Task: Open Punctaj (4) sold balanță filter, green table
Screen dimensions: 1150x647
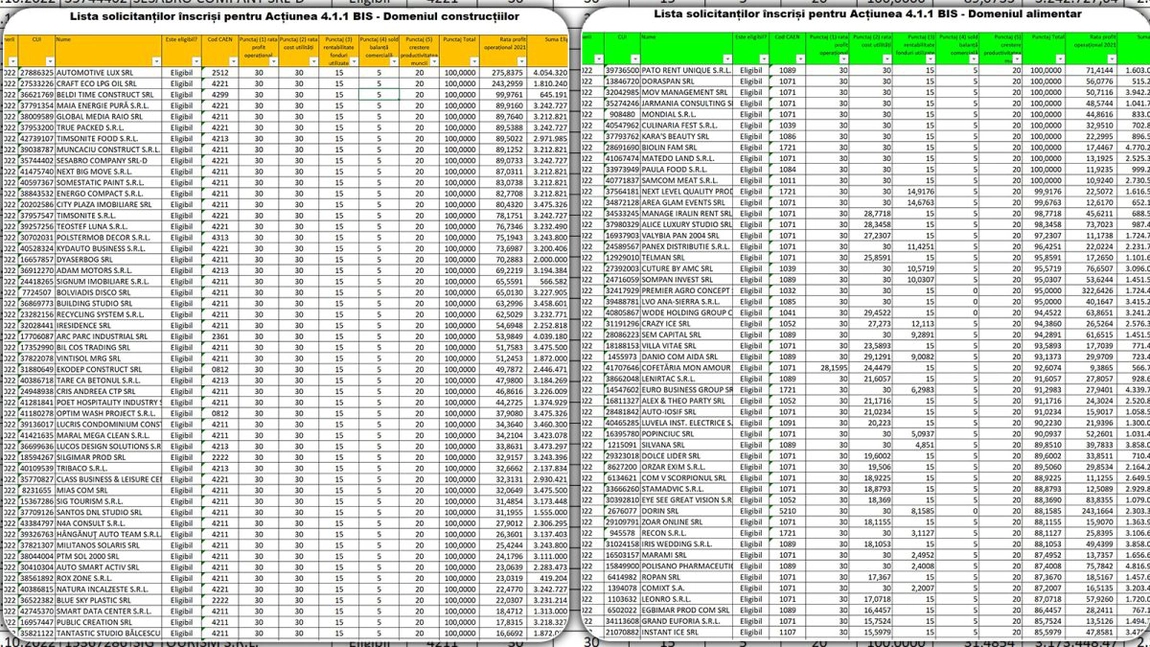Action: pos(973,59)
